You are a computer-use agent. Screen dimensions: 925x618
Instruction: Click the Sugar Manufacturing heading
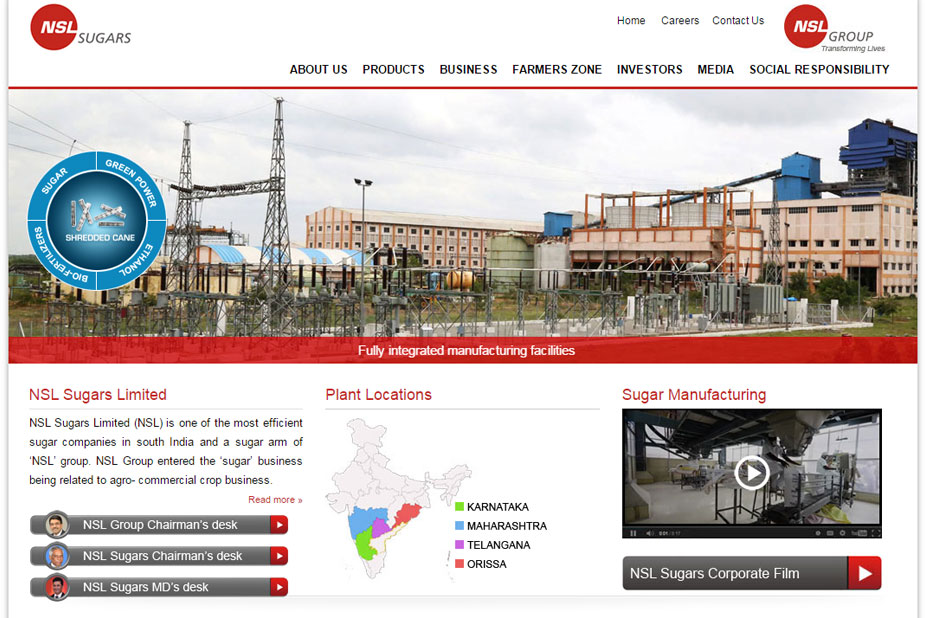pos(694,395)
